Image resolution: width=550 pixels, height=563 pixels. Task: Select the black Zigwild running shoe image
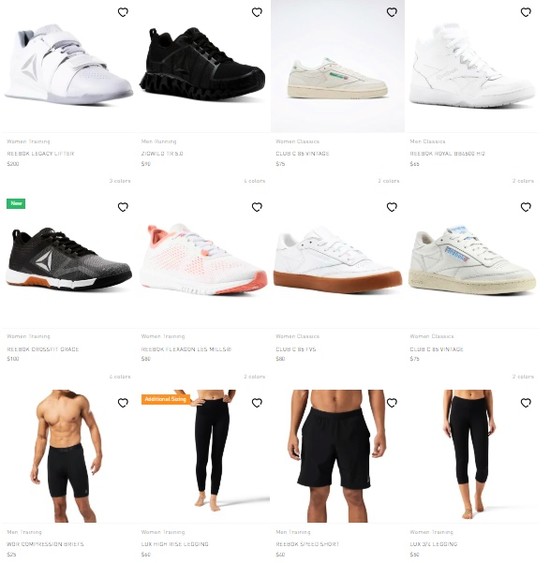(202, 63)
